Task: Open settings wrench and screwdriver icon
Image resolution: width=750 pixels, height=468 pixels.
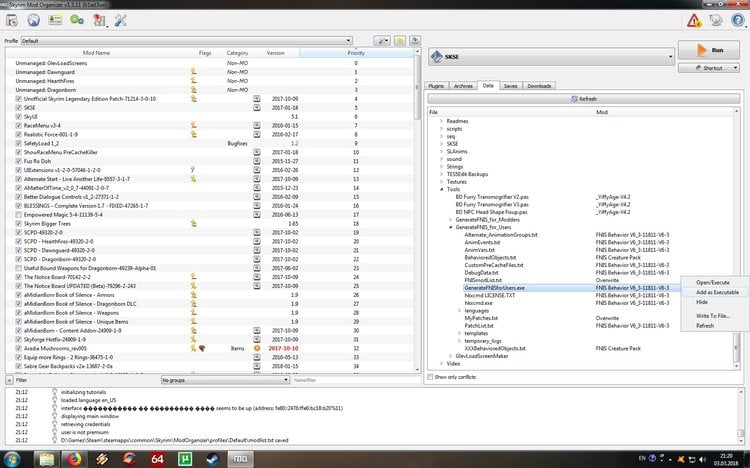Action: point(121,20)
